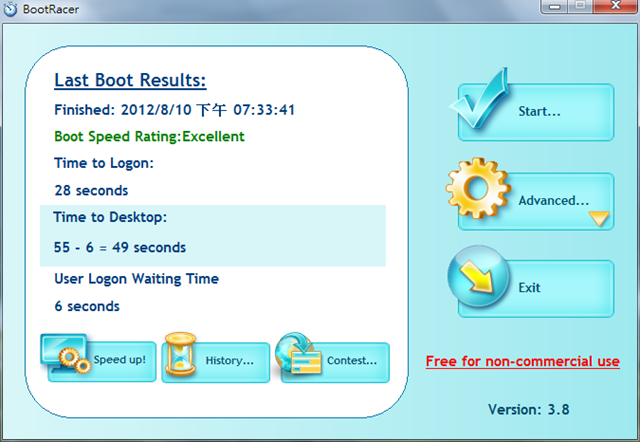Click the monitor with gears Speed up icon
Image resolution: width=640 pixels, height=442 pixels.
click(x=65, y=354)
